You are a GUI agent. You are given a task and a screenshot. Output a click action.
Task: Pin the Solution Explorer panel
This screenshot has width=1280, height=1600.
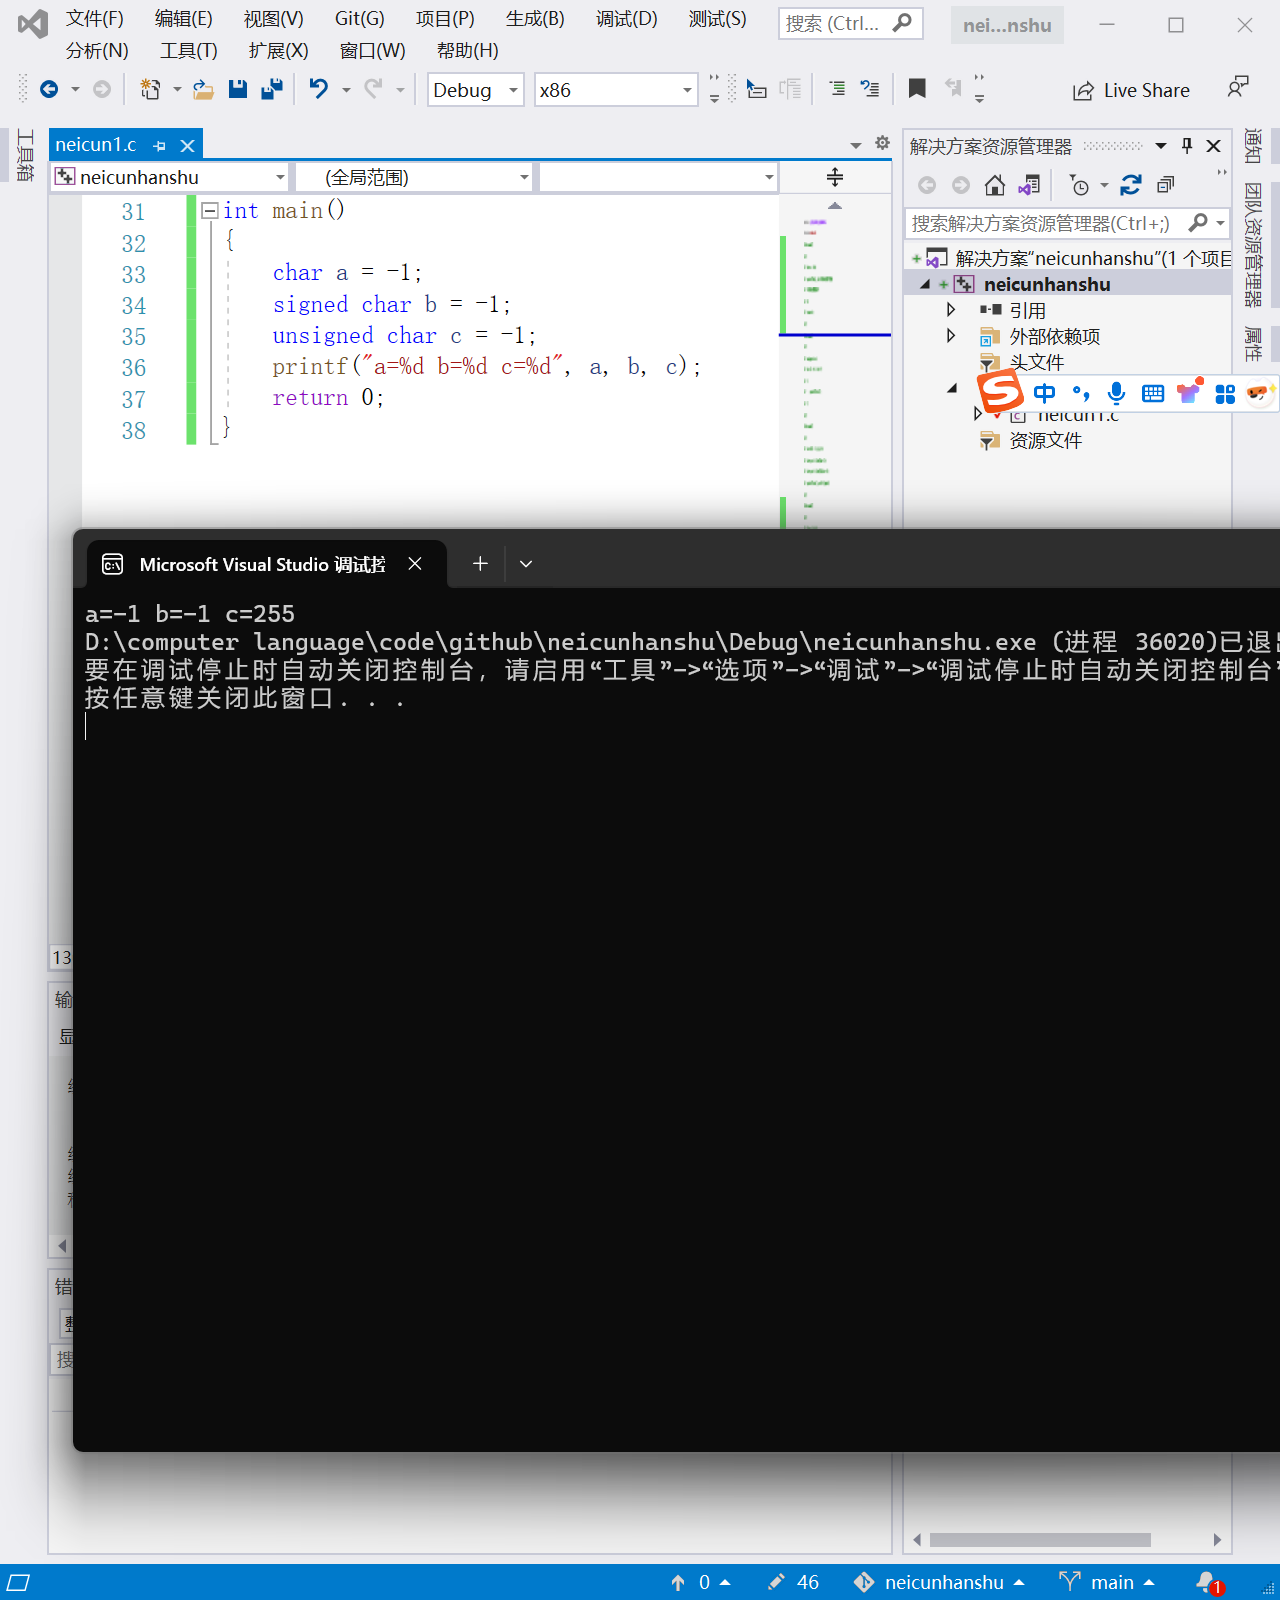[x=1187, y=146]
